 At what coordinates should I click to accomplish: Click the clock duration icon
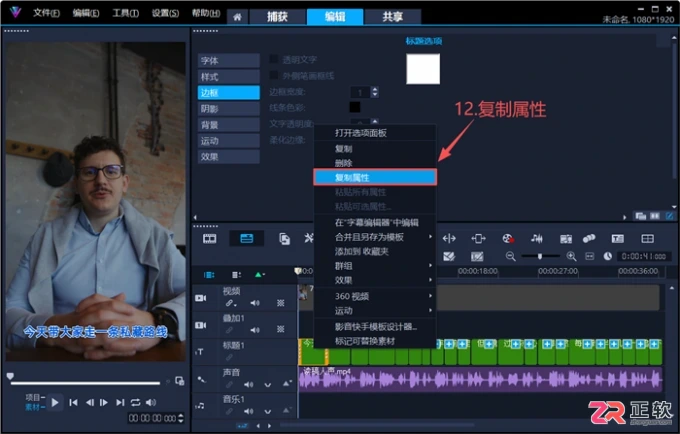point(608,257)
